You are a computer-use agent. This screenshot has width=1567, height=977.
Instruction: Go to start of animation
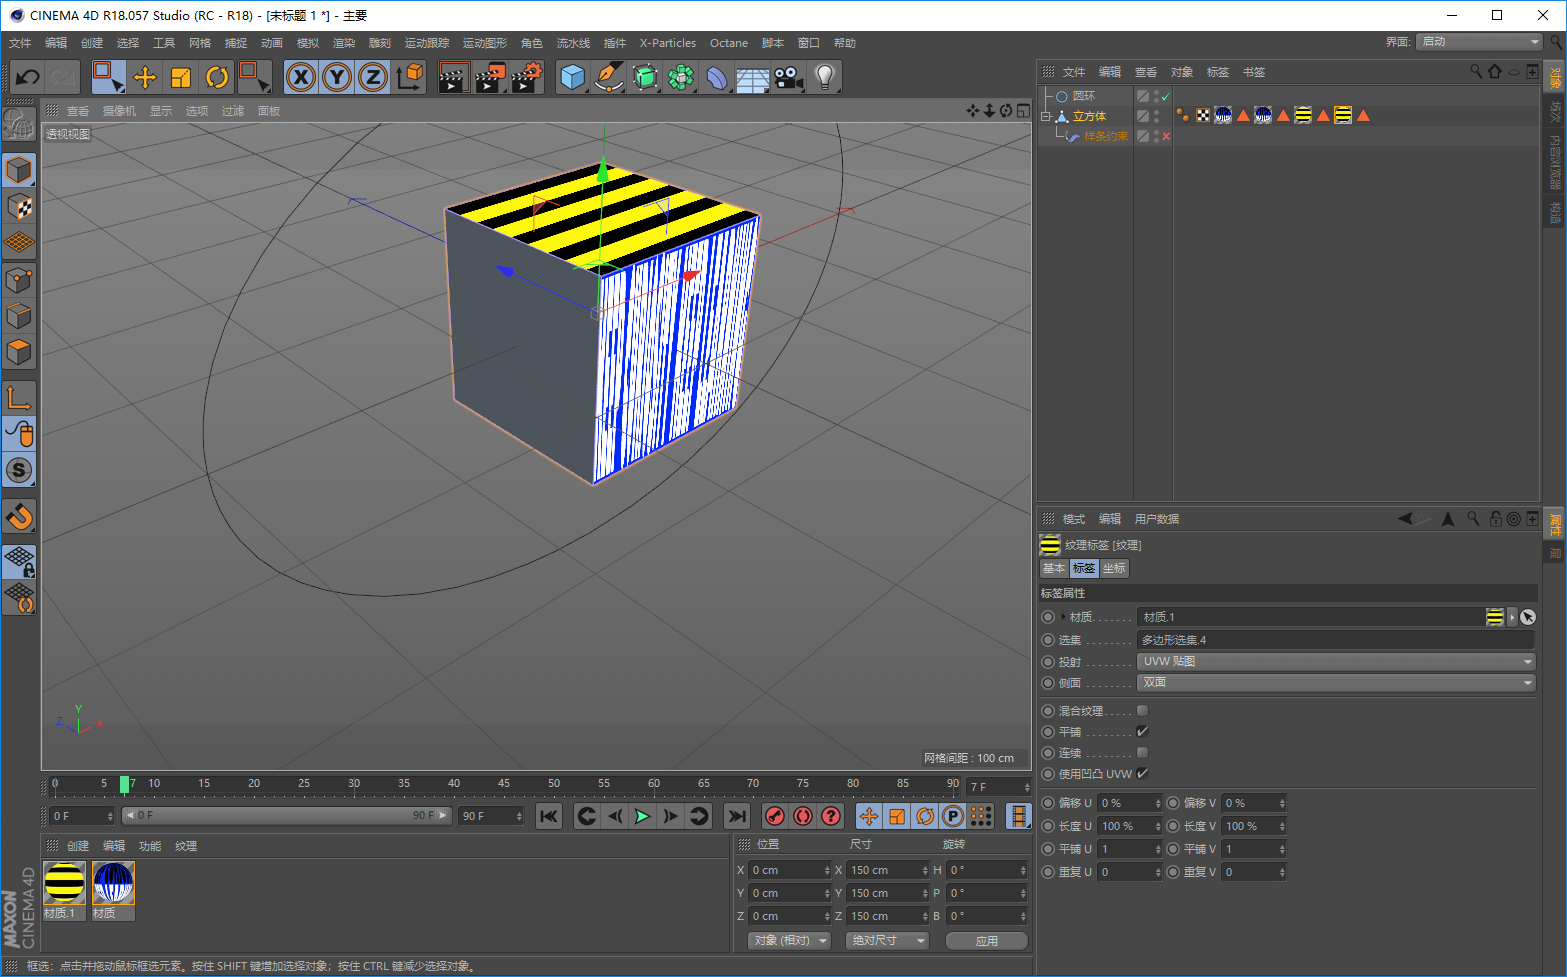548,816
